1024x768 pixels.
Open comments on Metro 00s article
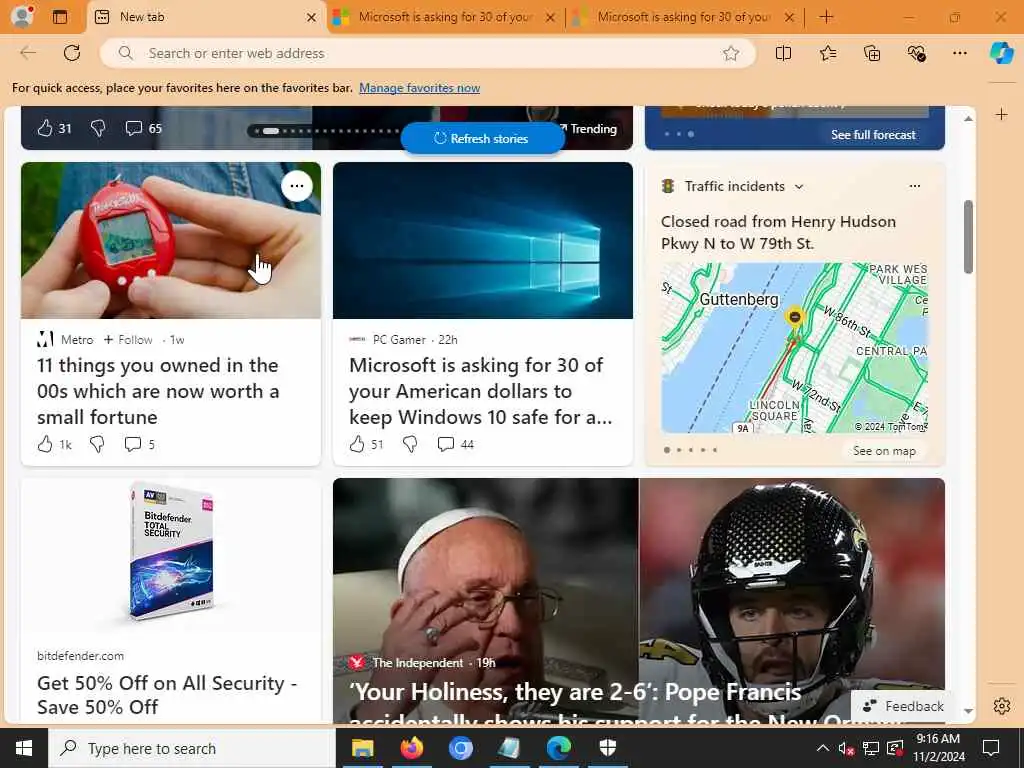(x=133, y=444)
